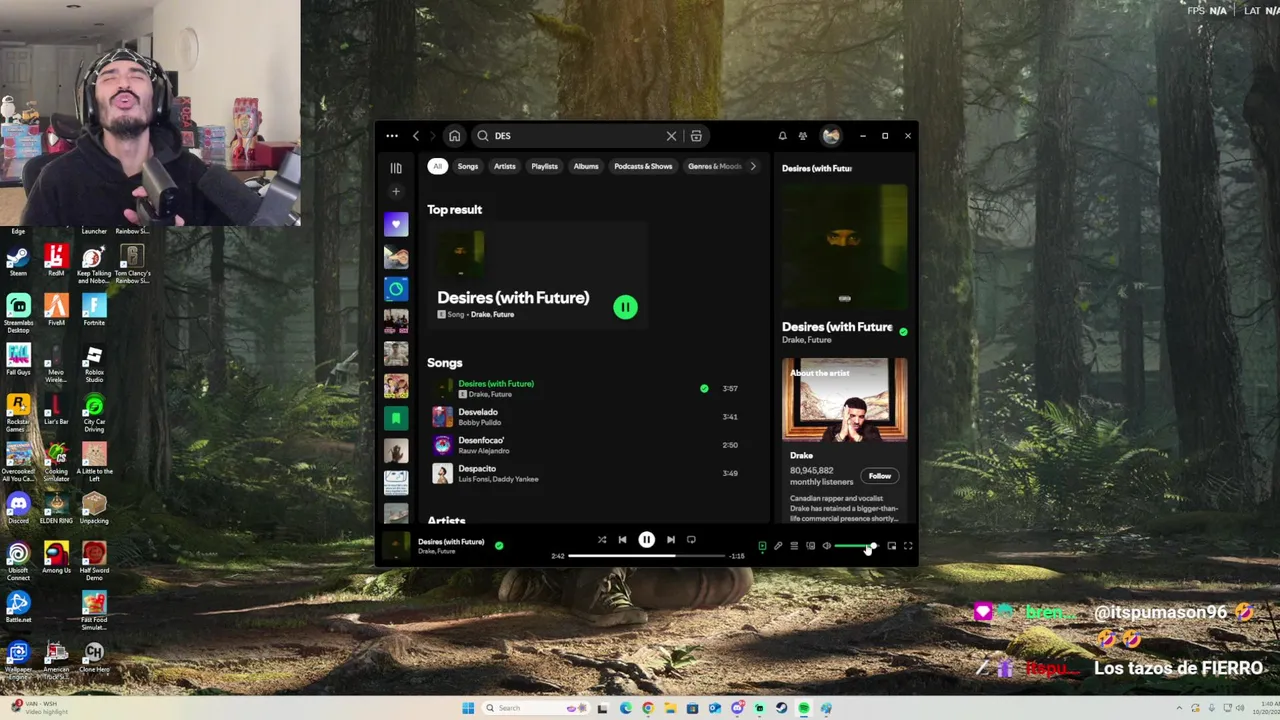The width and height of the screenshot is (1280, 720).
Task: Open the Liked Songs playlist
Action: click(x=396, y=224)
